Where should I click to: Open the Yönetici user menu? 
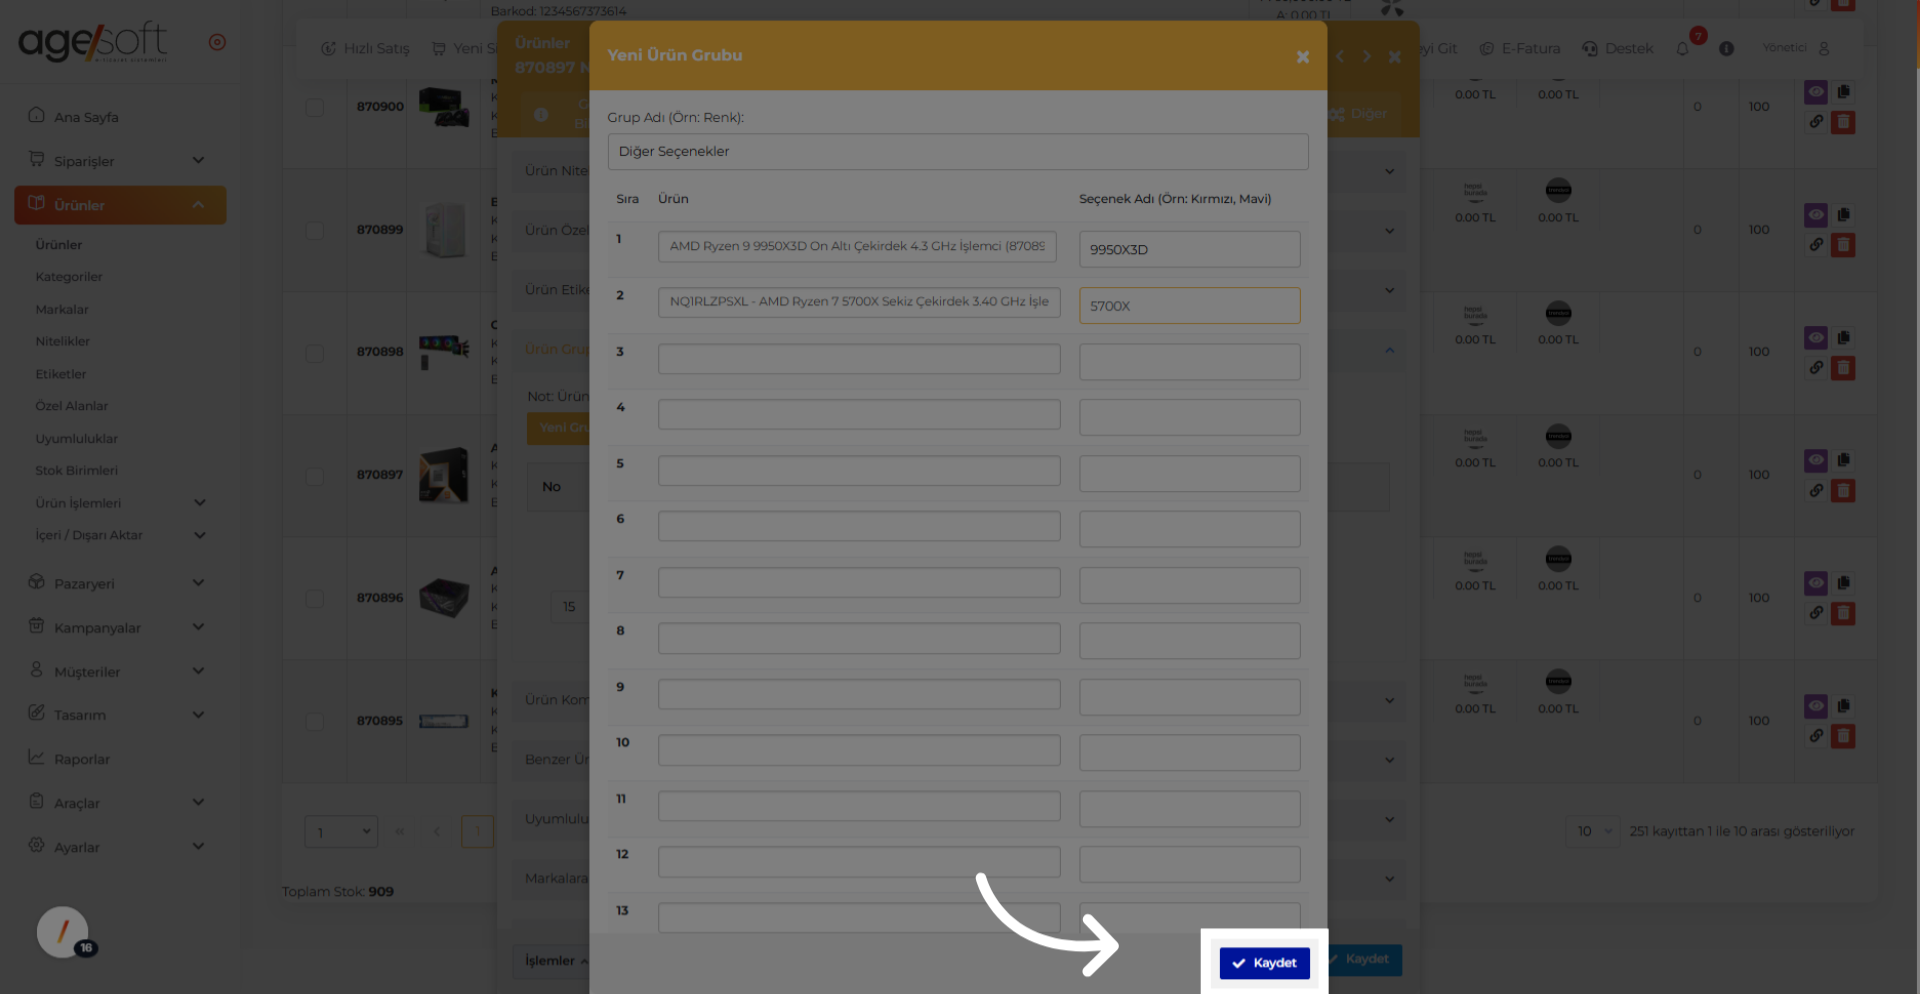pyautogui.click(x=1796, y=48)
